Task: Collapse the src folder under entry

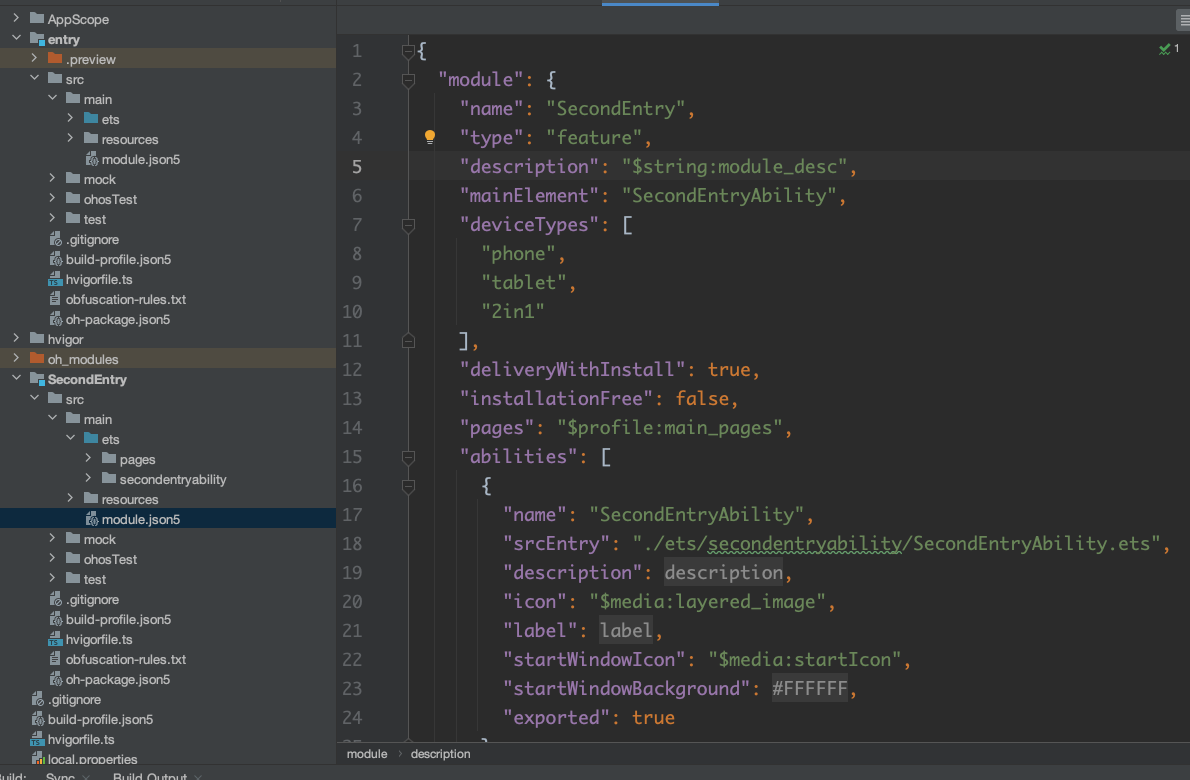Action: (x=34, y=78)
